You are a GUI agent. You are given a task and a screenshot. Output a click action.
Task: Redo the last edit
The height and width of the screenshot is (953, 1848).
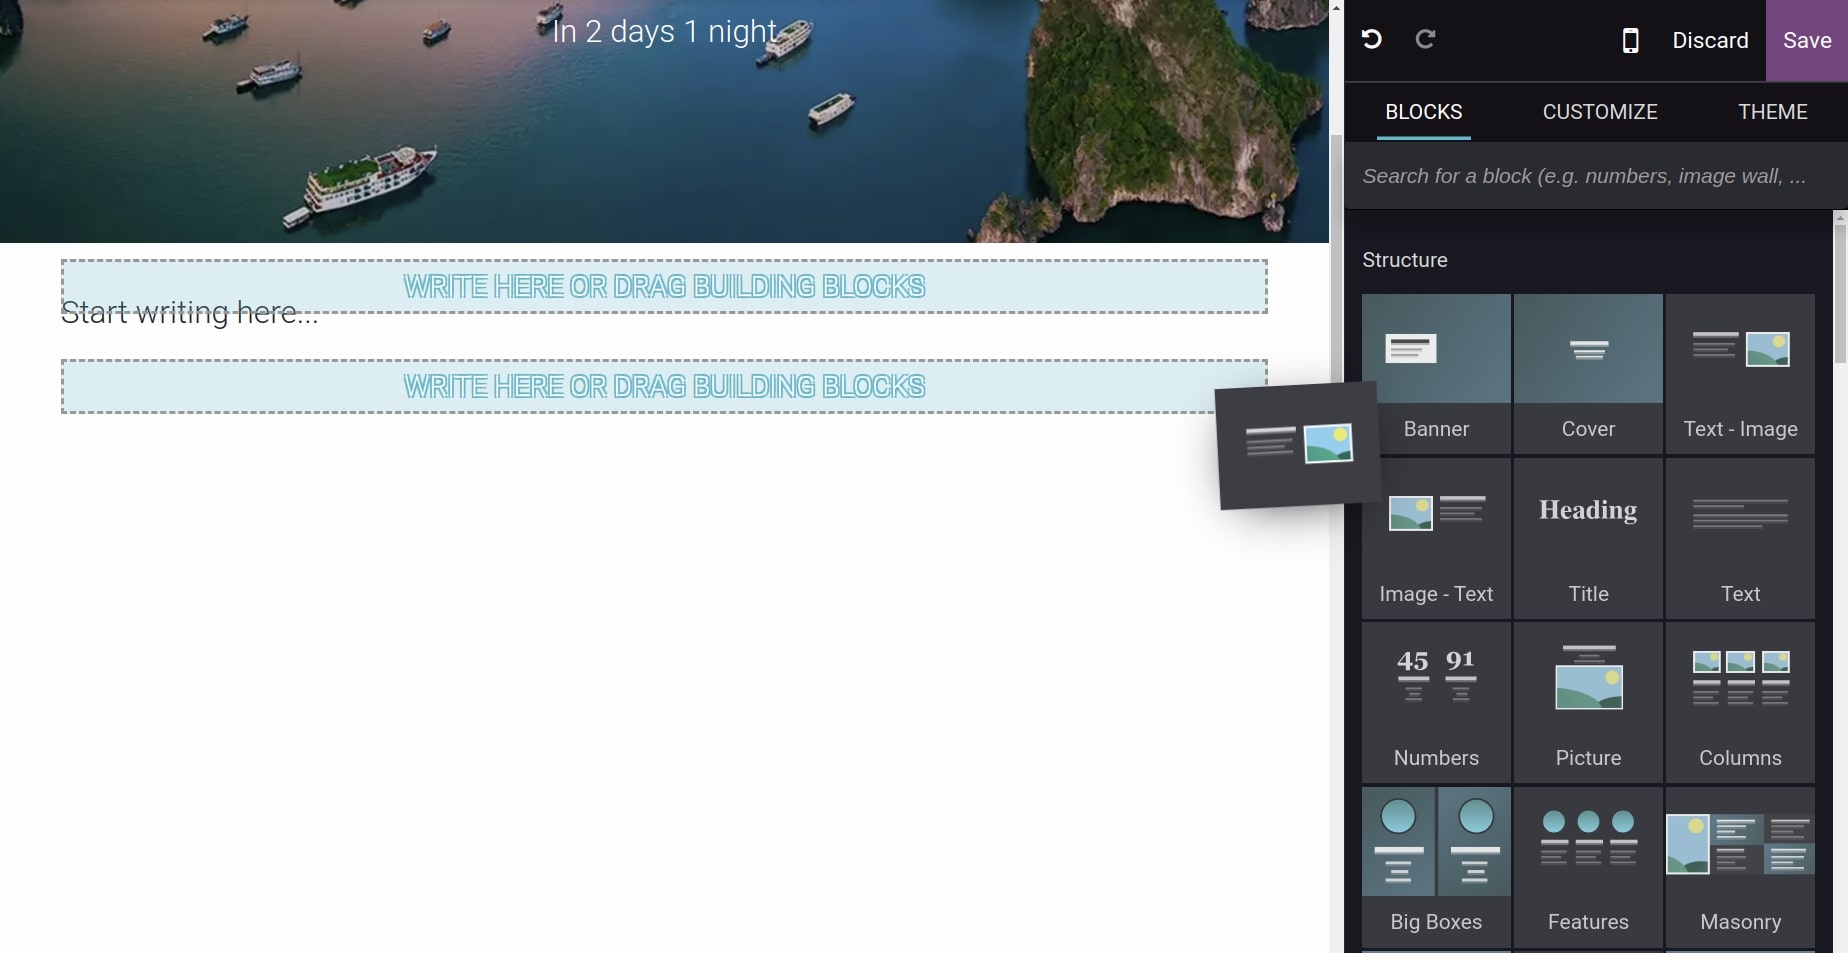click(1426, 39)
